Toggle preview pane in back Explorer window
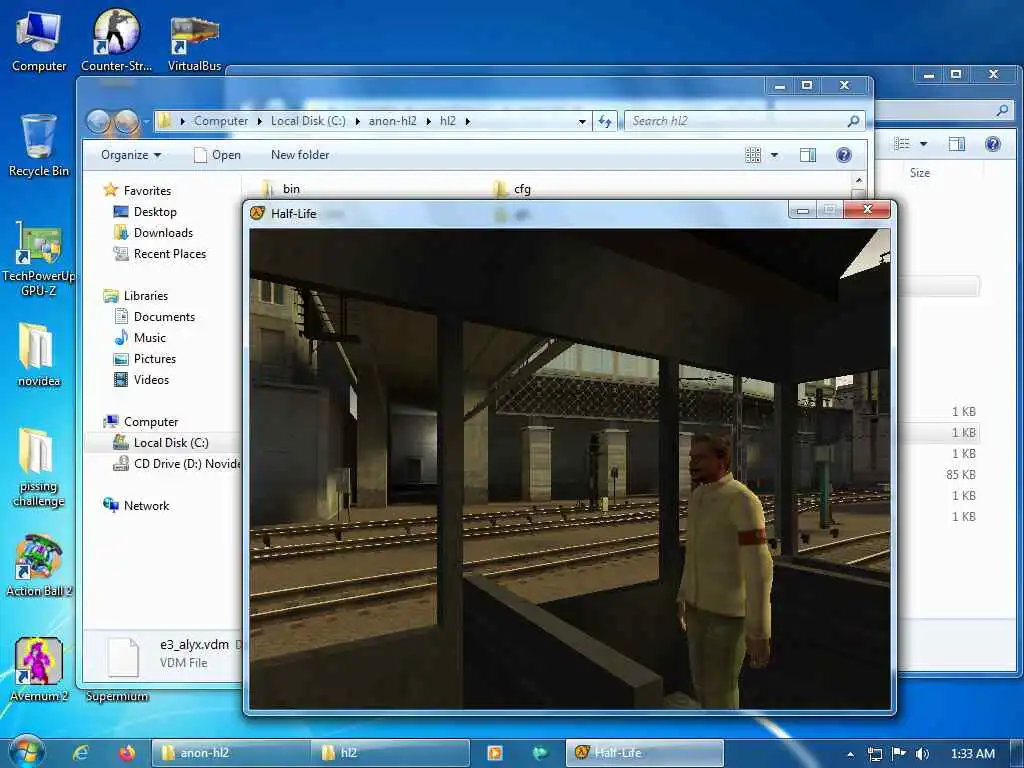The width and height of the screenshot is (1024, 768). click(957, 144)
